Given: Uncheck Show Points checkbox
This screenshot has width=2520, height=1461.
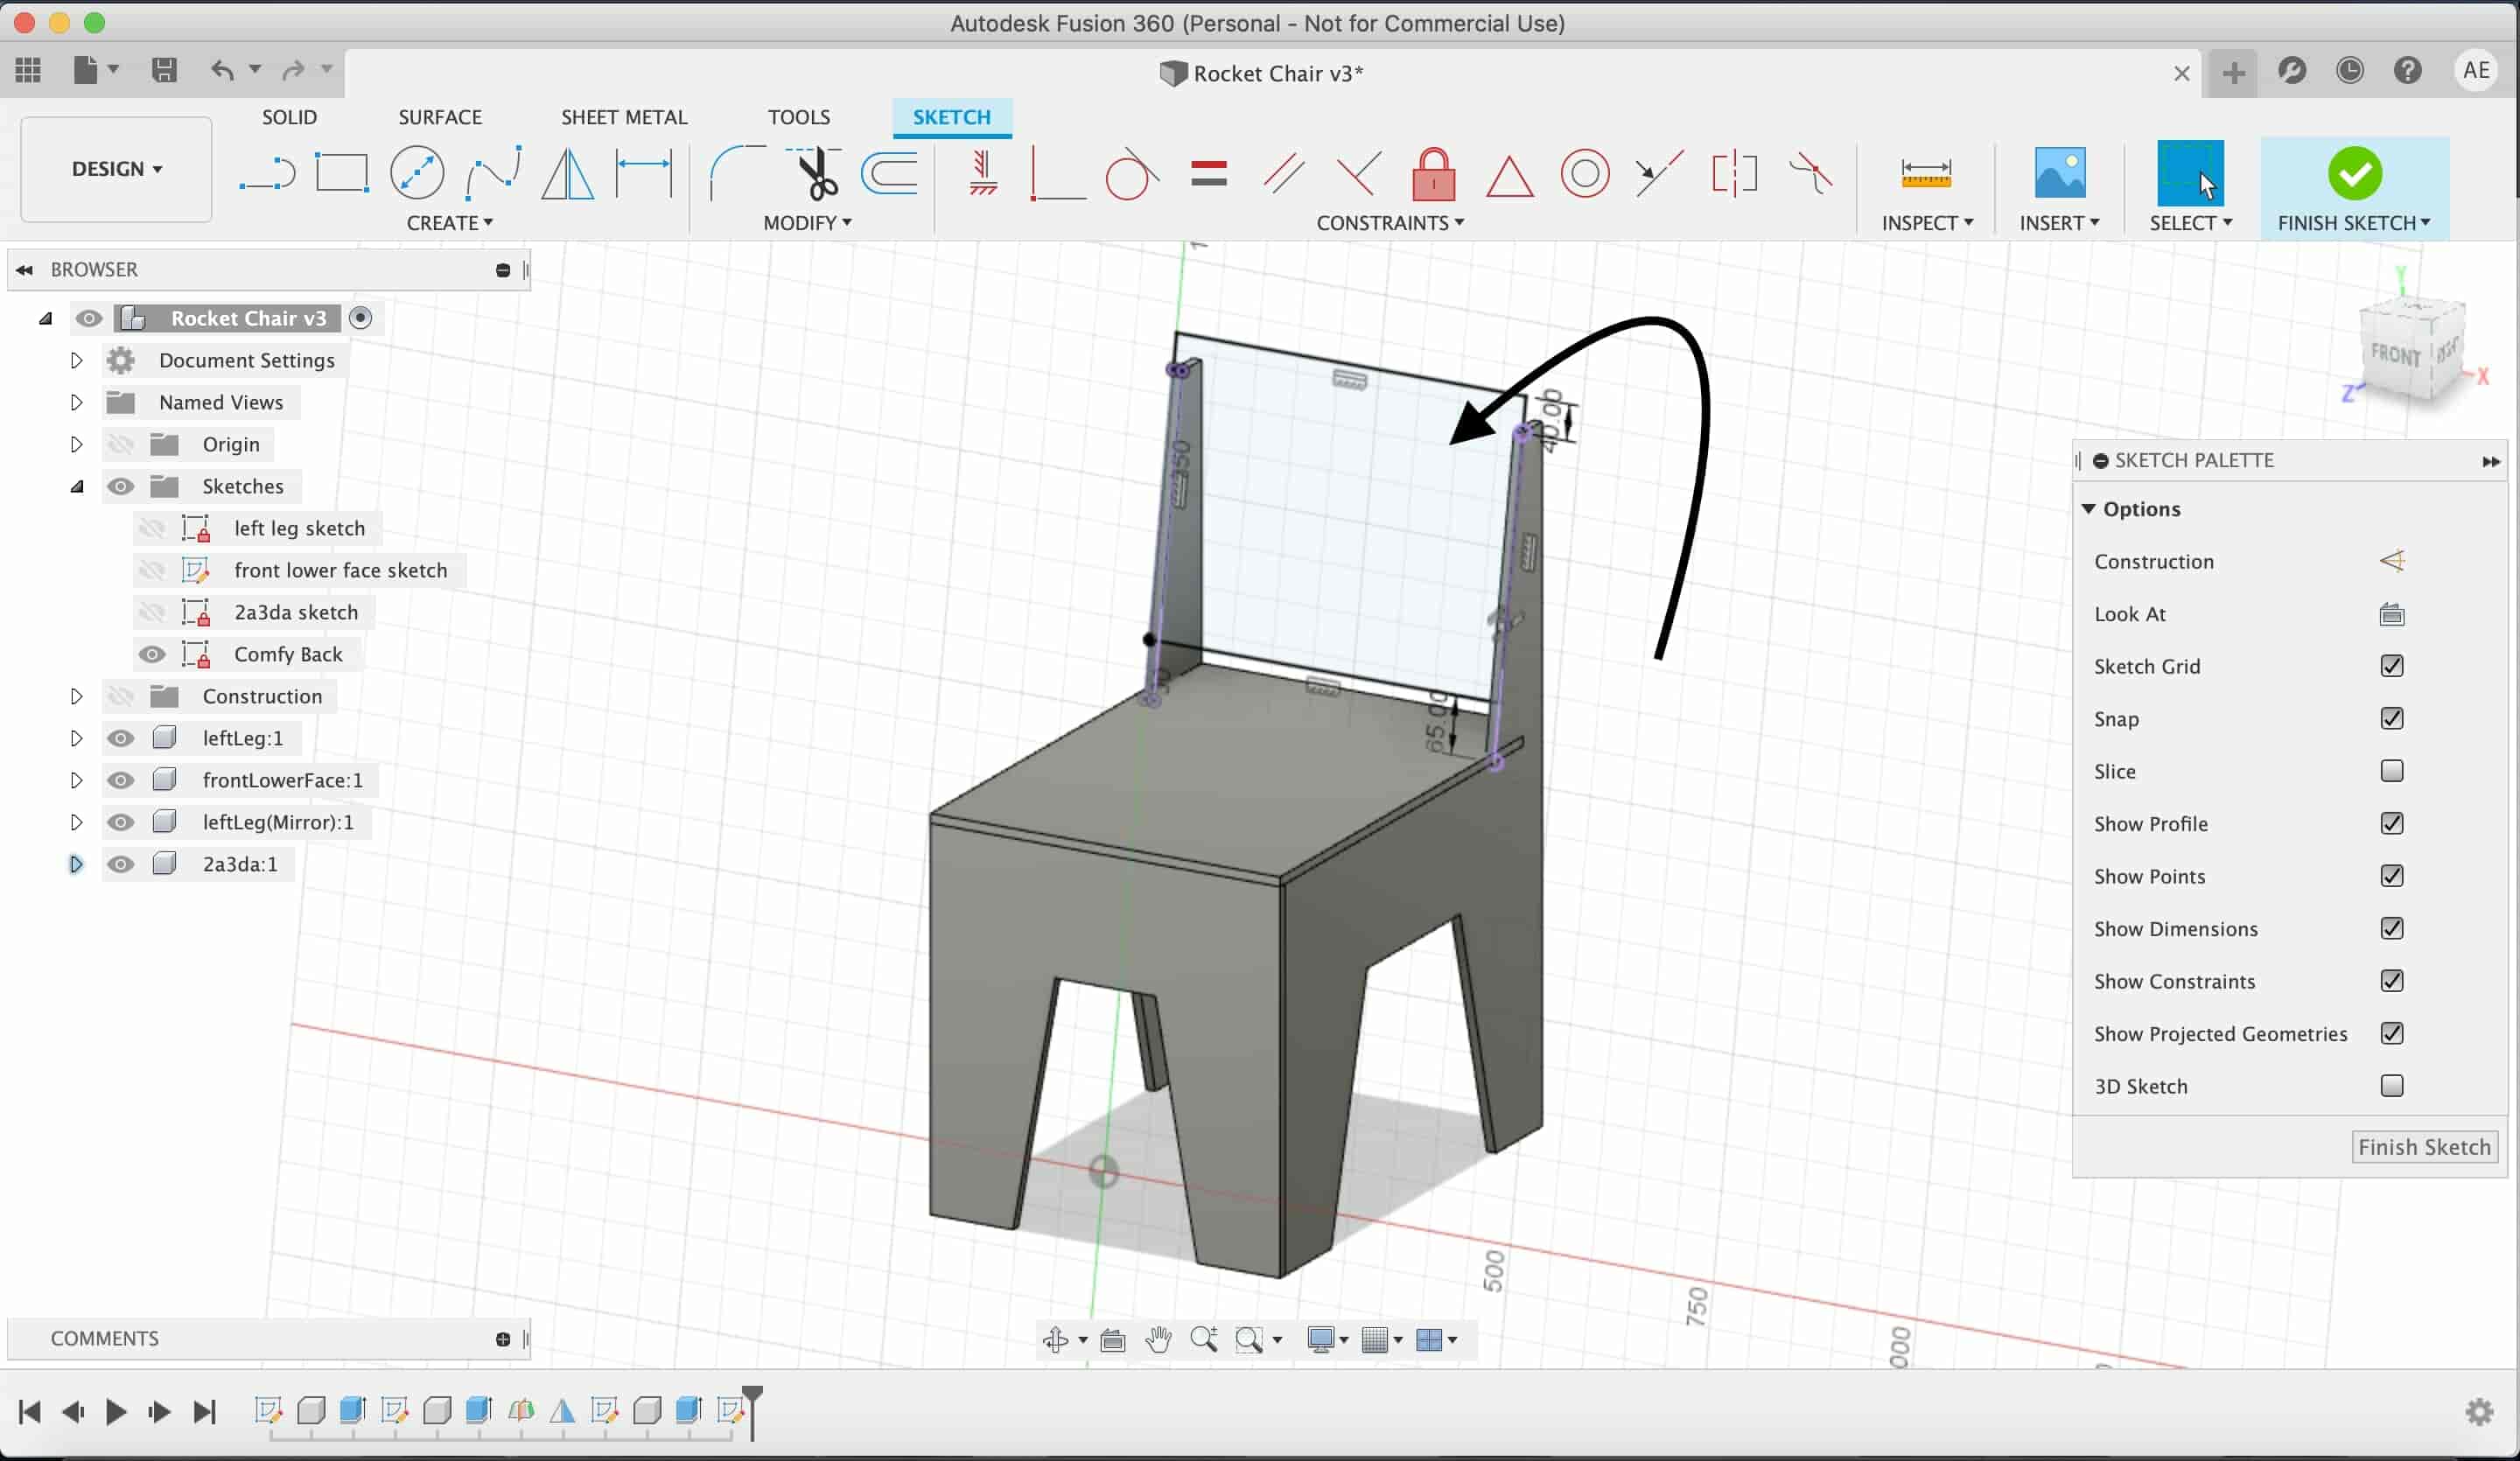Looking at the screenshot, I should click(2391, 876).
